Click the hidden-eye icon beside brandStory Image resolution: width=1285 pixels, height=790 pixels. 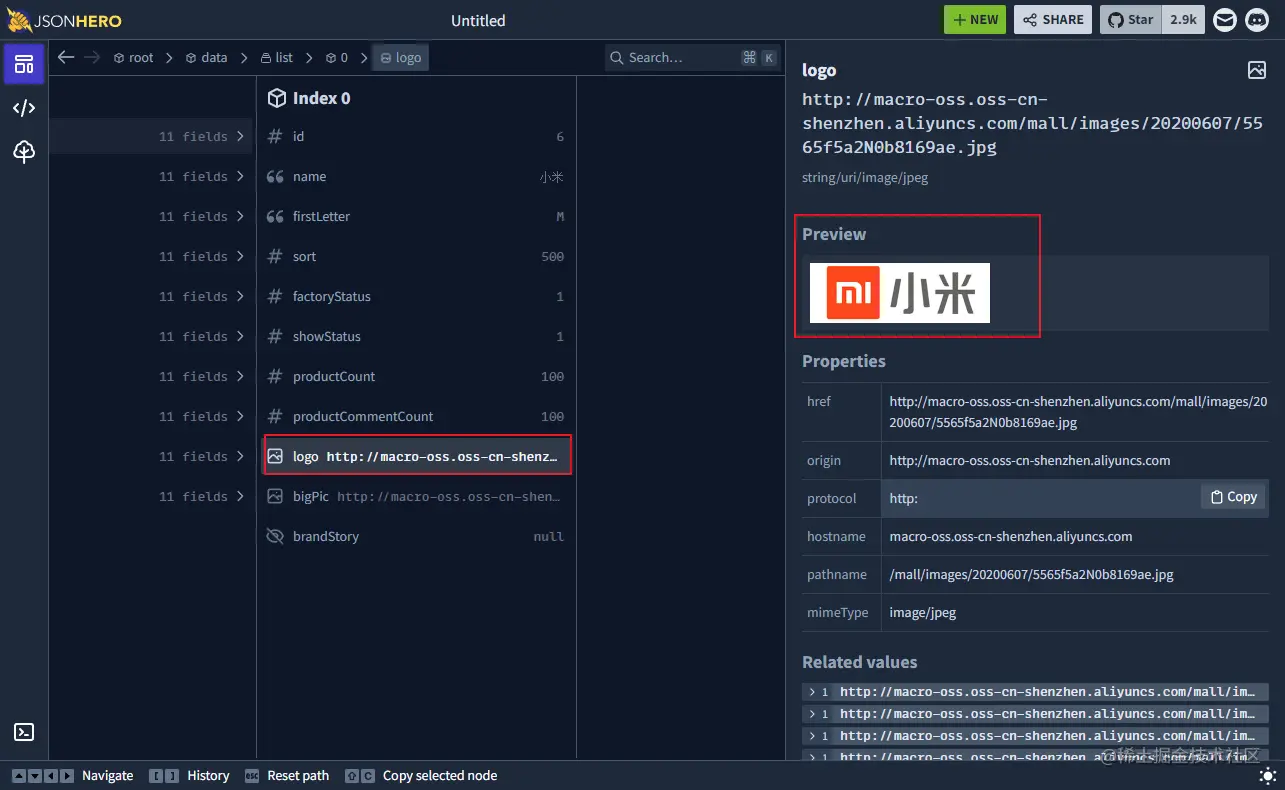coord(275,536)
